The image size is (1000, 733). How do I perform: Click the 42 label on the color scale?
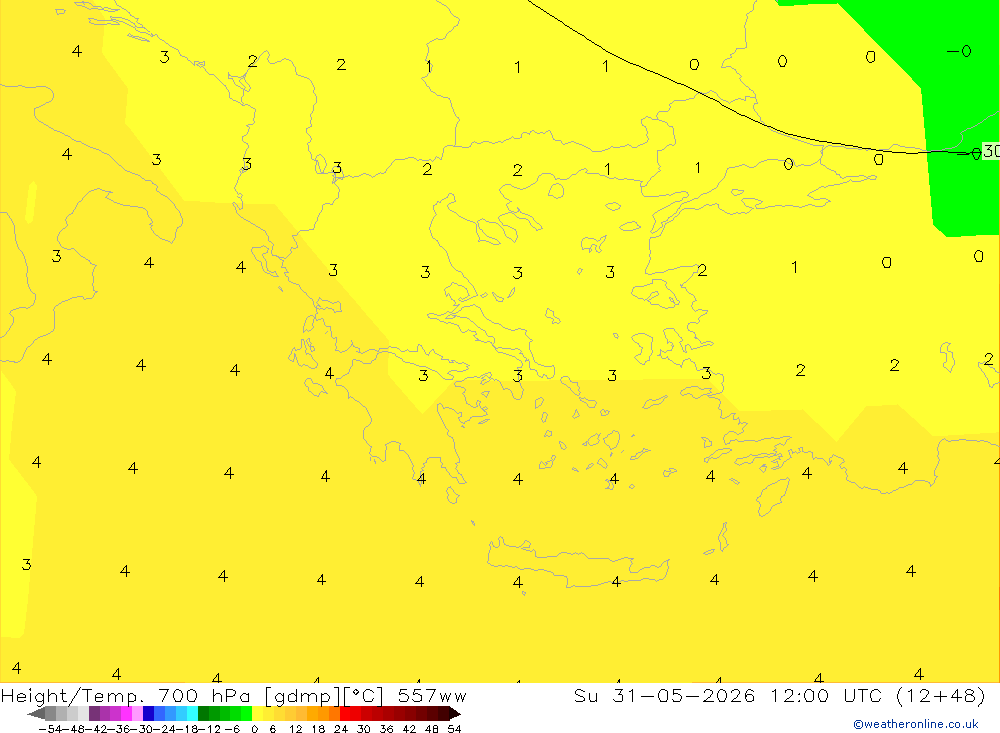409,729
